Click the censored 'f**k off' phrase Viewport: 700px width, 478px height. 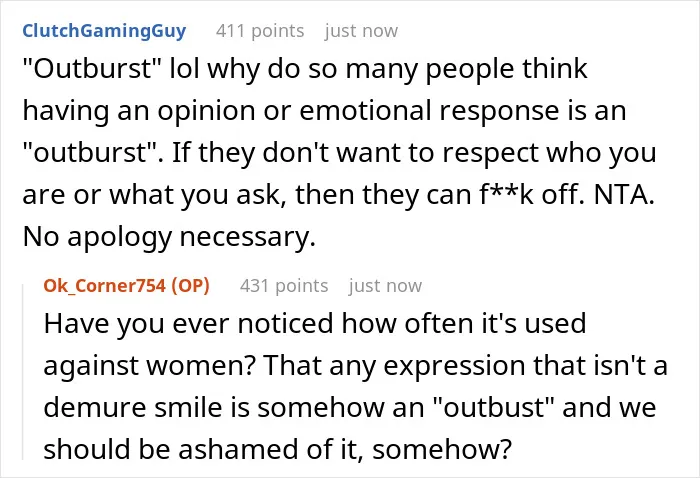click(x=532, y=195)
